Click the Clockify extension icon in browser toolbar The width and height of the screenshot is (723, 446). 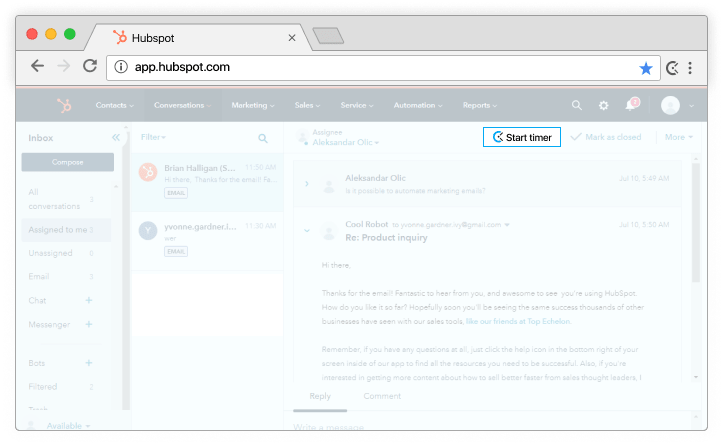672,68
